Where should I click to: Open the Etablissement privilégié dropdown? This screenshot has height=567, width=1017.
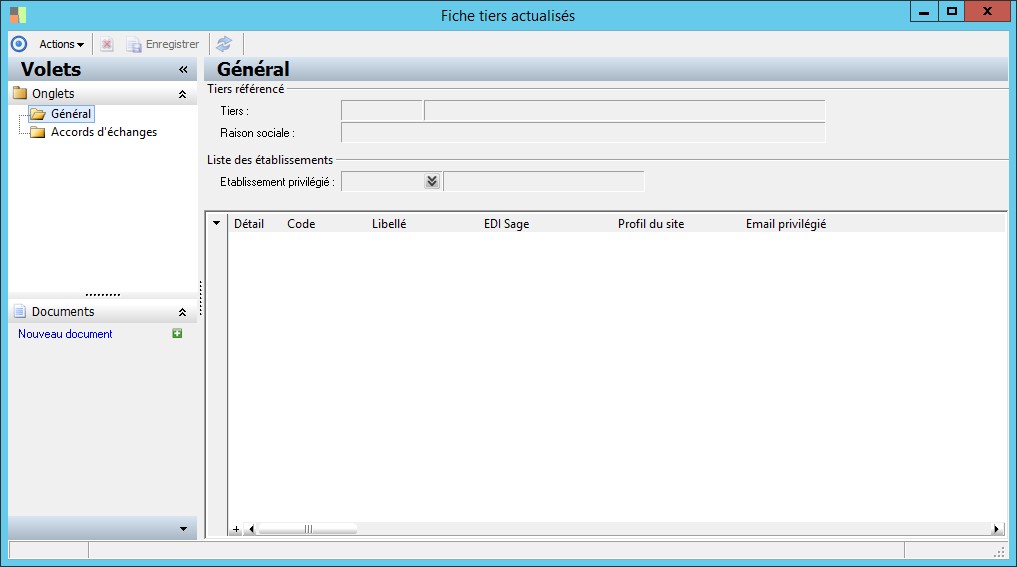point(432,182)
